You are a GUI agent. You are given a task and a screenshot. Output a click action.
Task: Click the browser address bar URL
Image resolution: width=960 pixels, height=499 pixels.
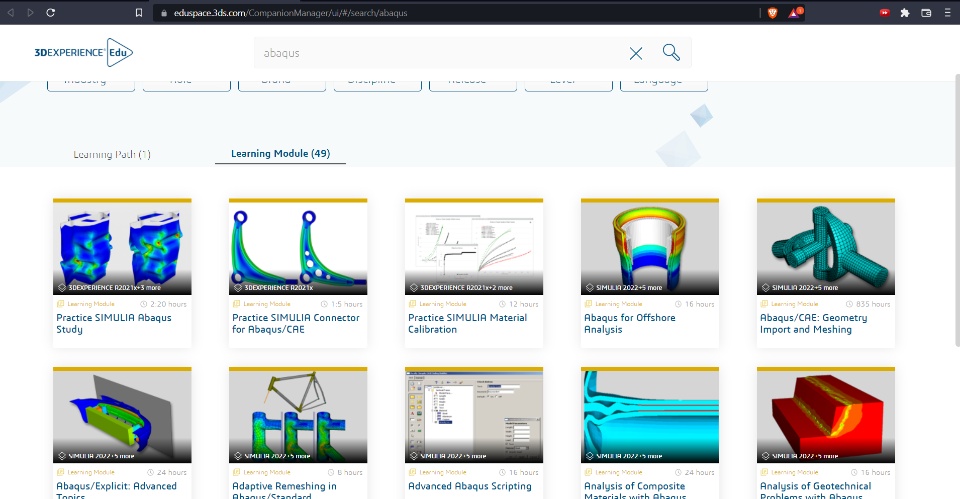pos(290,13)
